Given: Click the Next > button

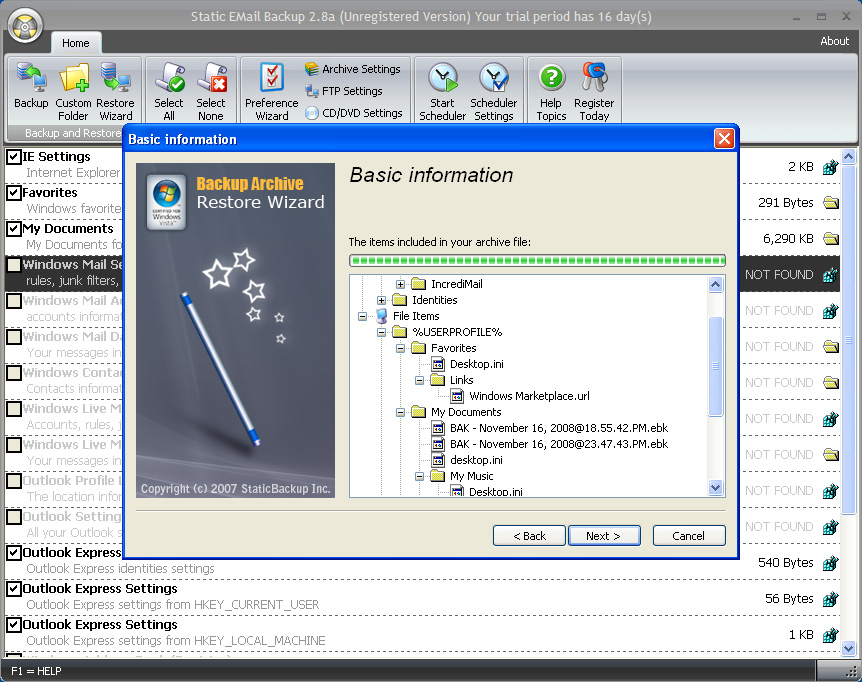Looking at the screenshot, I should point(603,536).
